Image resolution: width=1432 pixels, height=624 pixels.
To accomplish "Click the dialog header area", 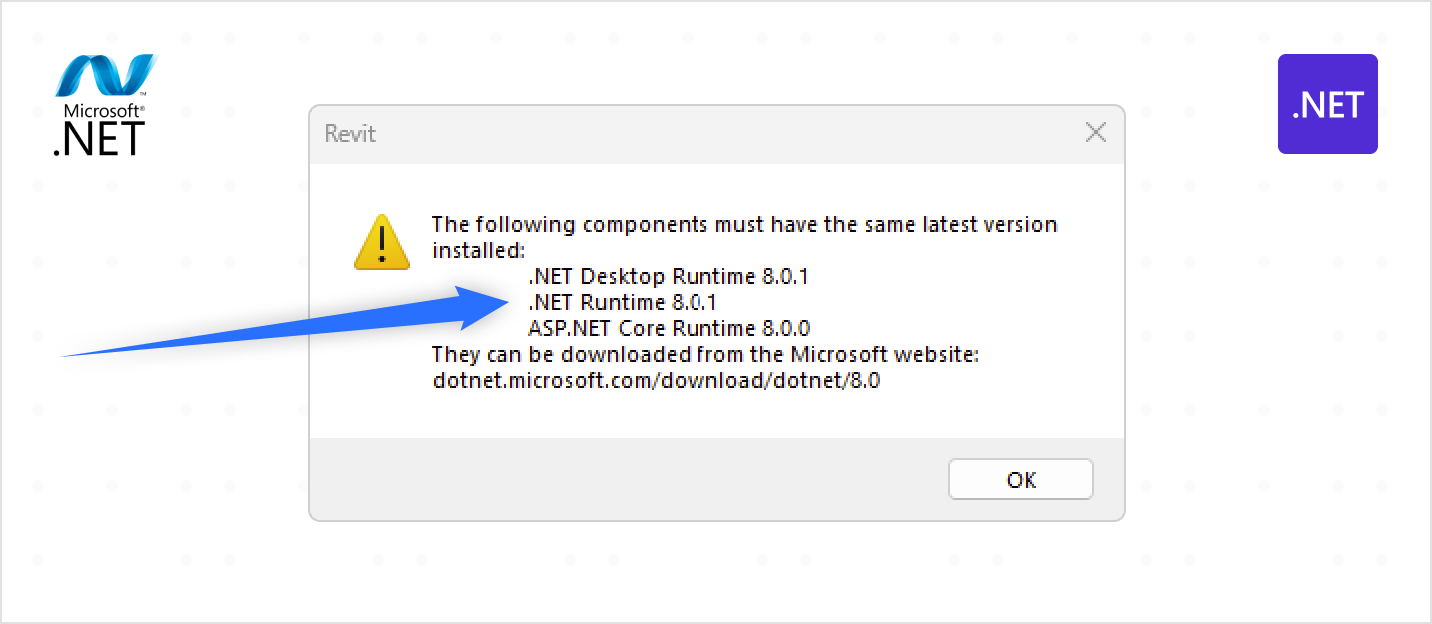I will coord(716,133).
